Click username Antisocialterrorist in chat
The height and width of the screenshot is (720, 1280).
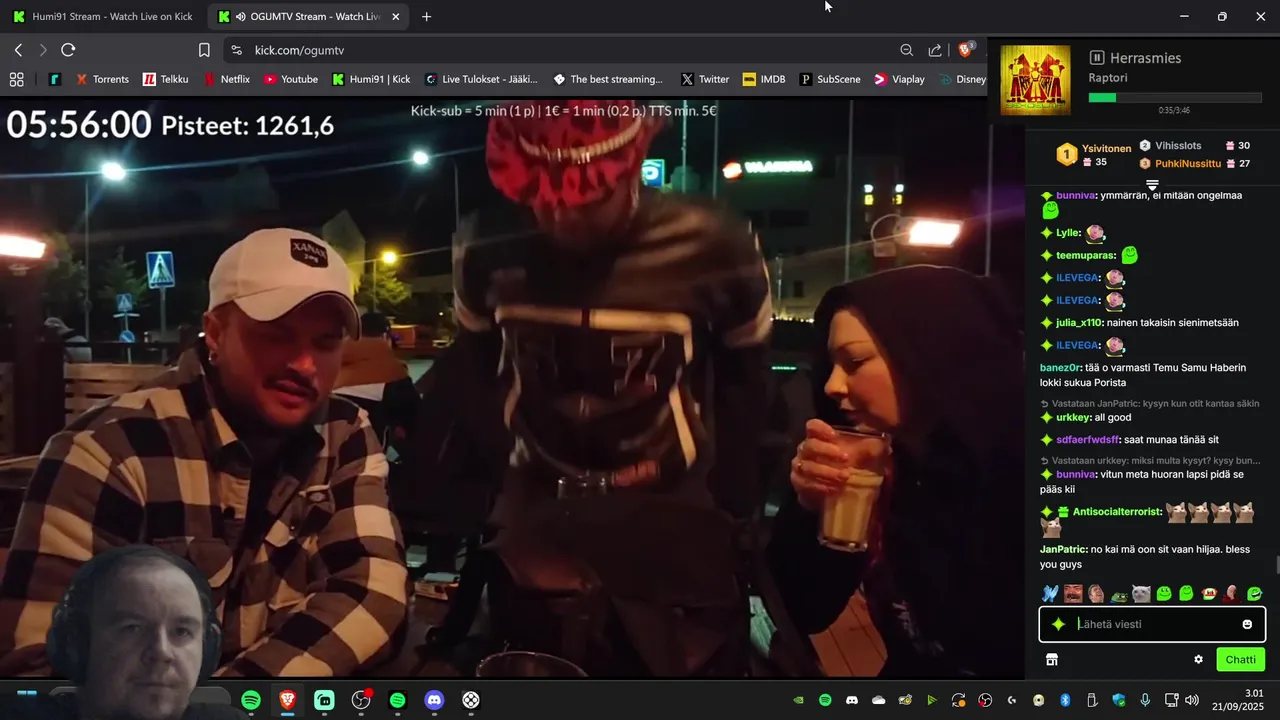[1117, 512]
